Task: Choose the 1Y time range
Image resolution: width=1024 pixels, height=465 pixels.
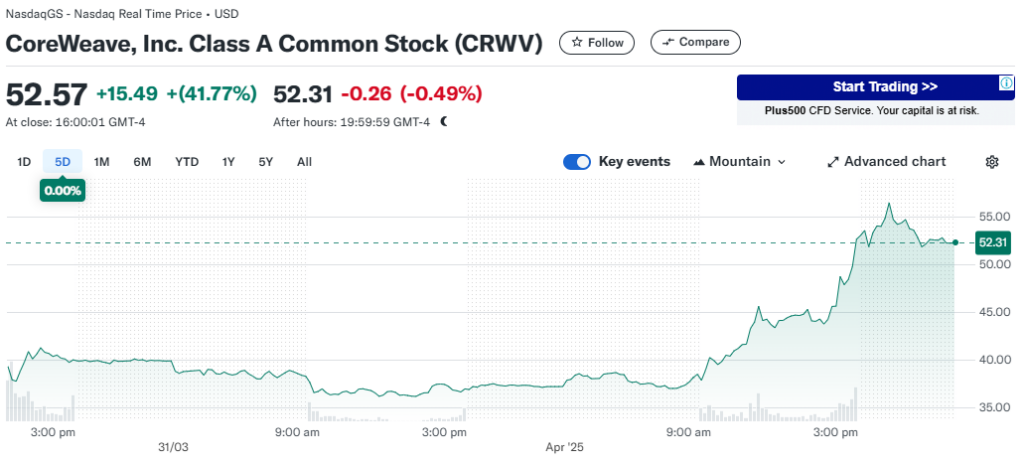Action: pyautogui.click(x=229, y=162)
